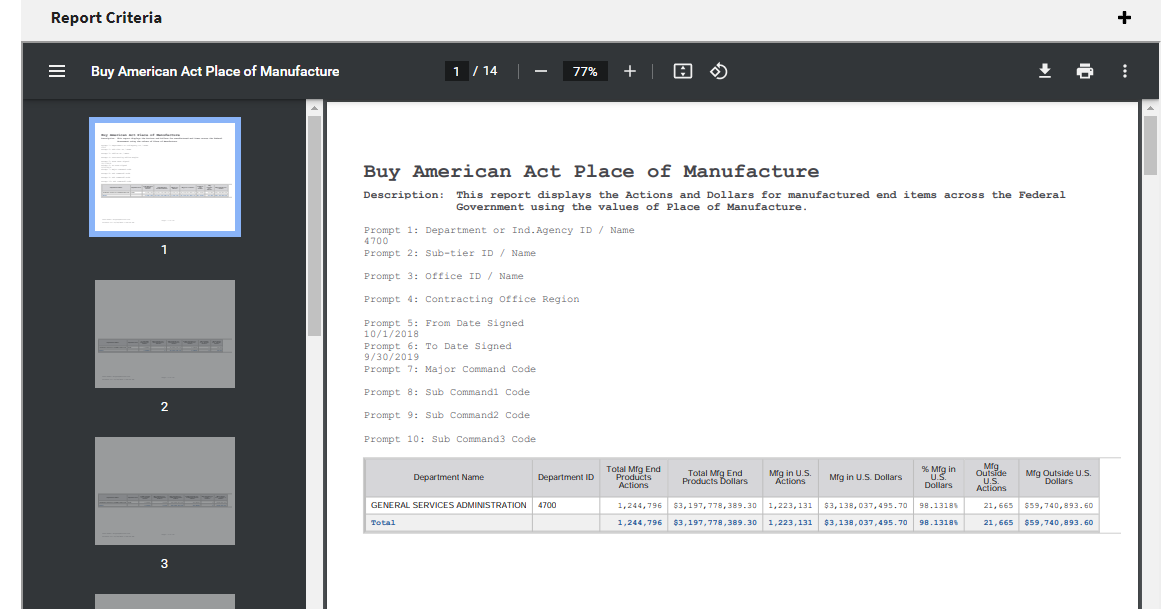Click the Department Name column header
The width and height of the screenshot is (1163, 609).
(x=449, y=477)
